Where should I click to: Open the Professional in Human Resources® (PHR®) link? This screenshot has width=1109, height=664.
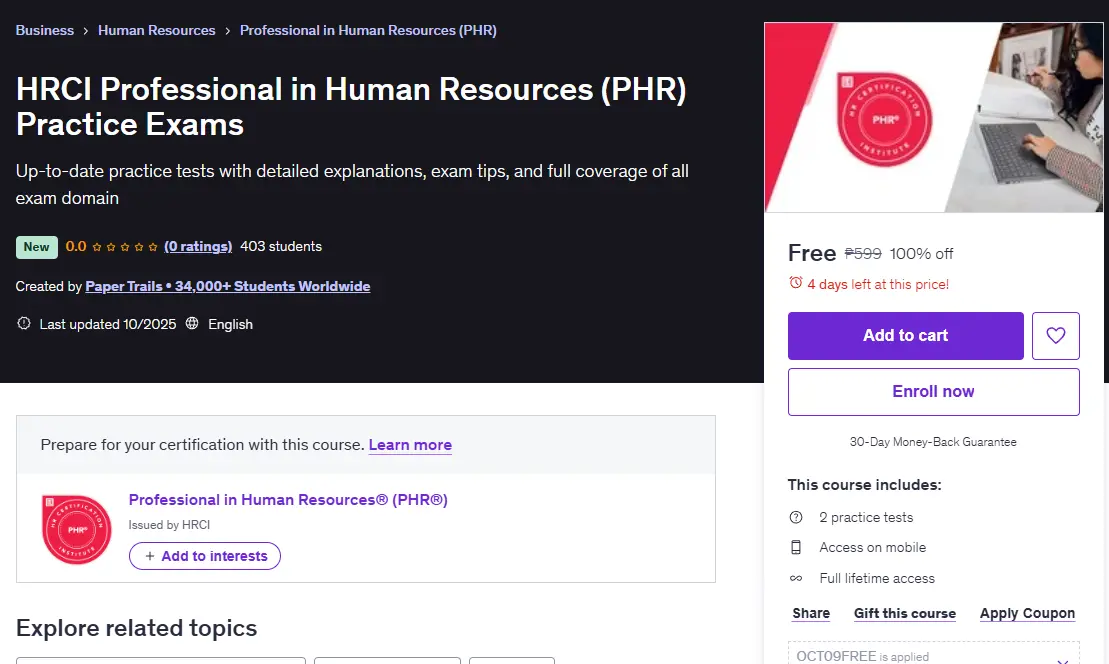tap(288, 500)
